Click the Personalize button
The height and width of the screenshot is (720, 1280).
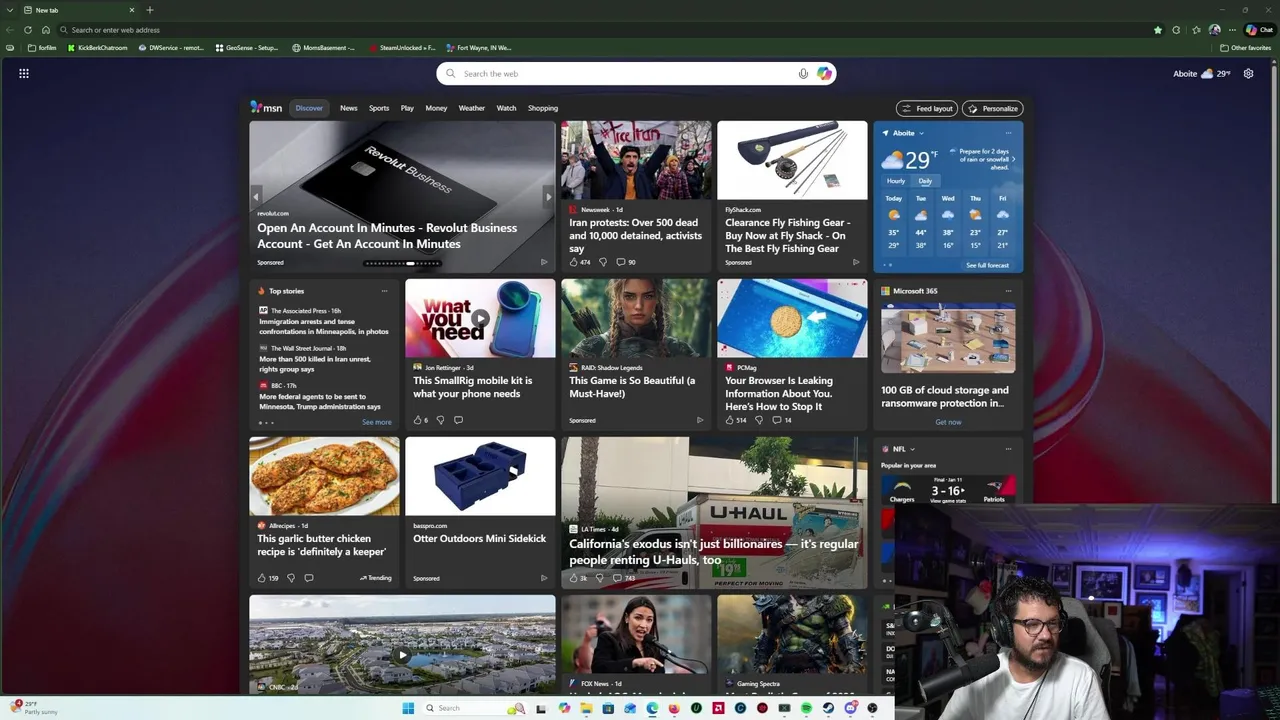pyautogui.click(x=993, y=108)
